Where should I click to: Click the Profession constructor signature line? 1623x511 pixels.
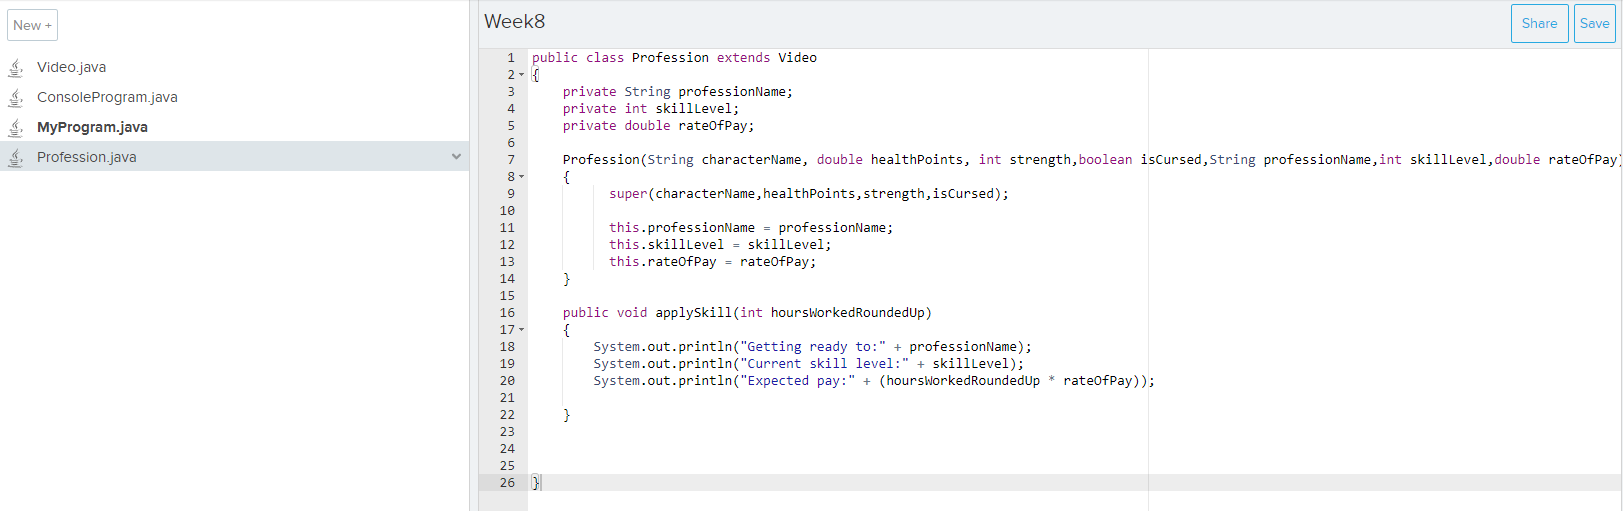(1092, 160)
